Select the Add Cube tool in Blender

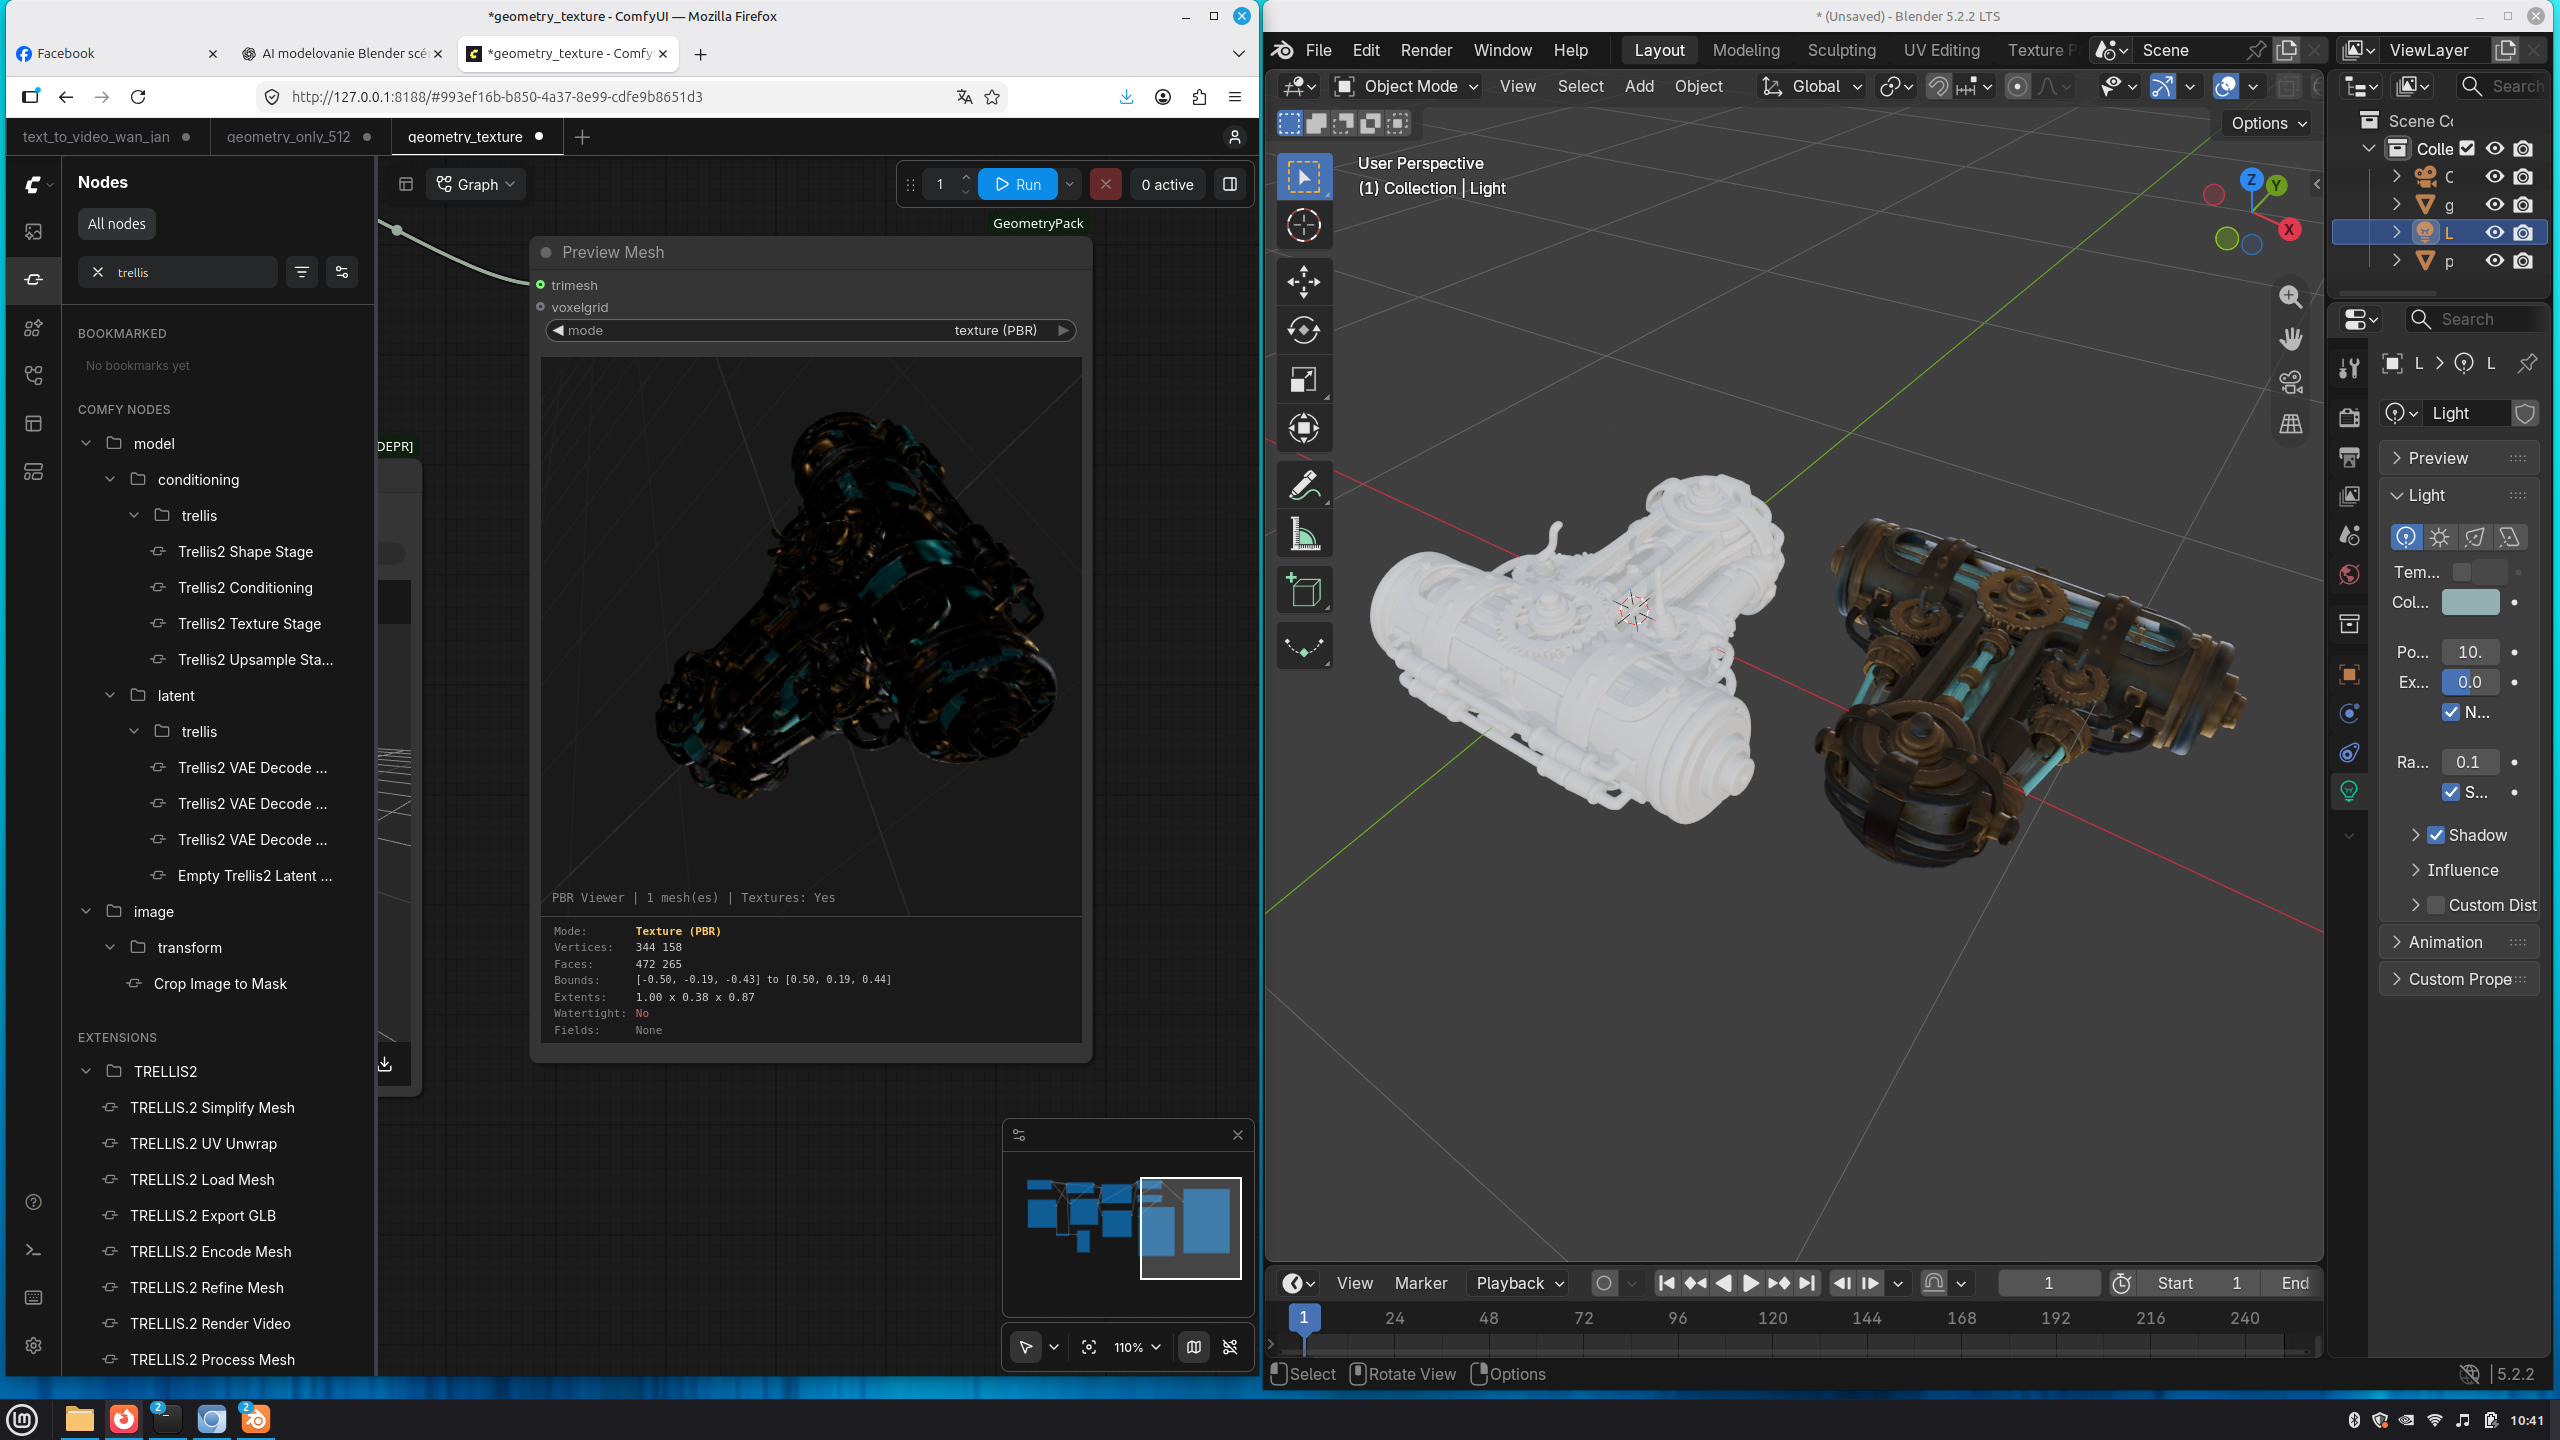pos(1303,591)
